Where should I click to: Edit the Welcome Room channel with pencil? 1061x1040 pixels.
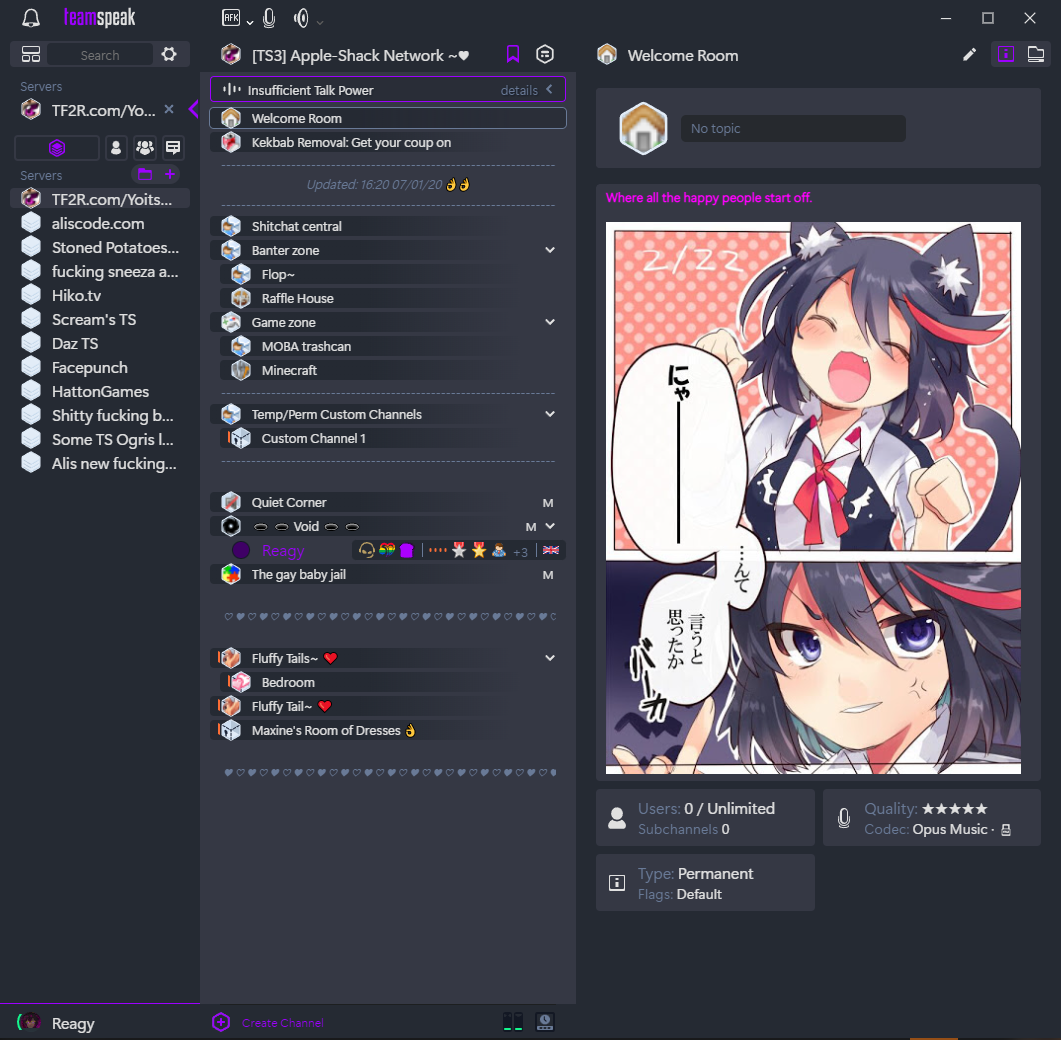[x=970, y=55]
